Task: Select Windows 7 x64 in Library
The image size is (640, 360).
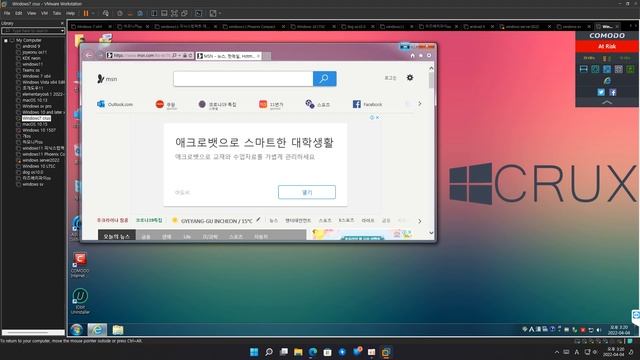Action: [x=36, y=76]
